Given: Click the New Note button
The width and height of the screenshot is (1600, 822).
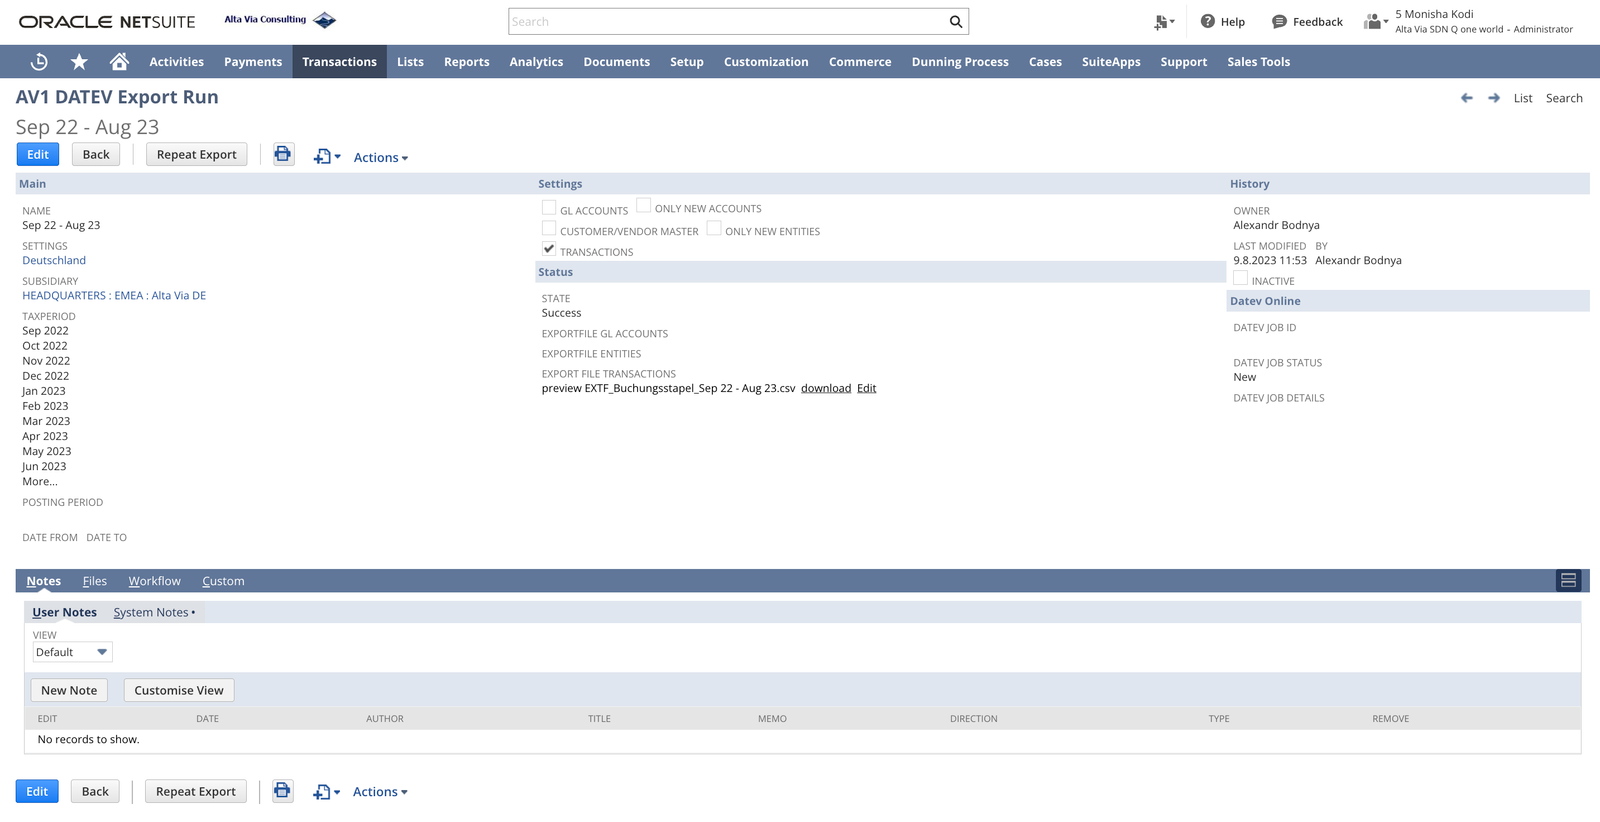Looking at the screenshot, I should (69, 690).
